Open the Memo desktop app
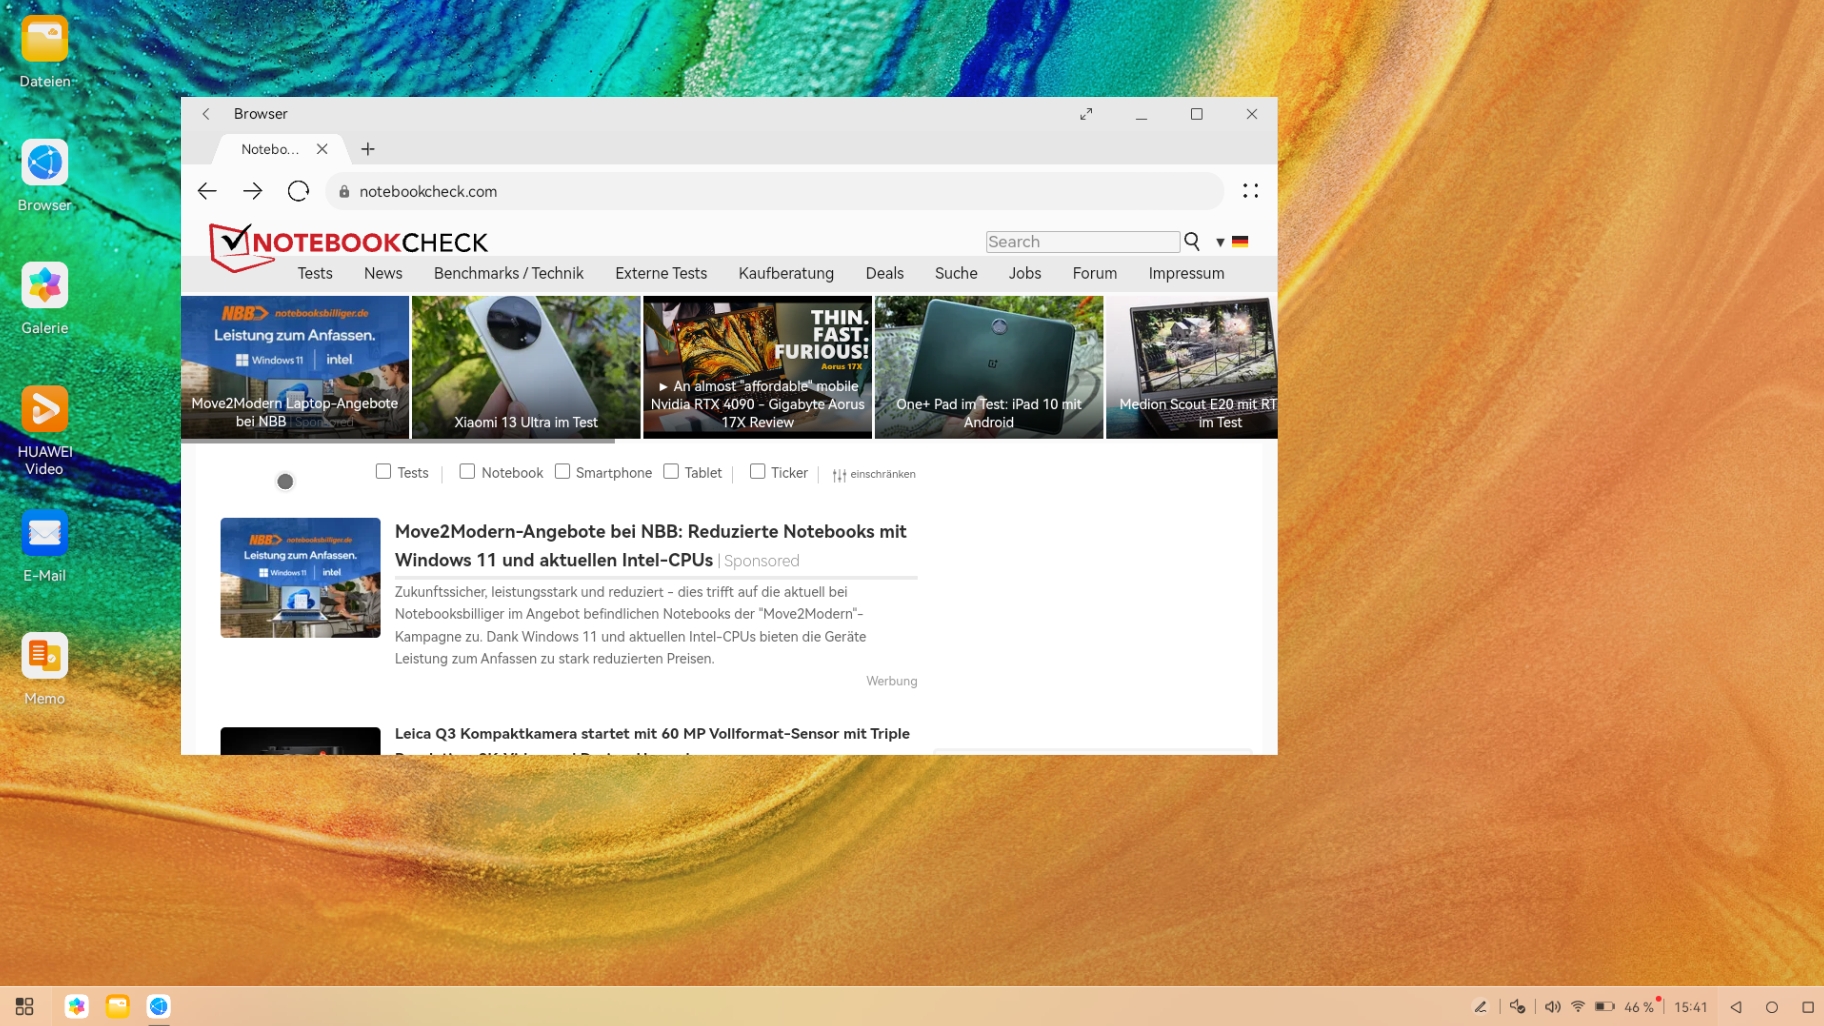This screenshot has height=1026, width=1824. click(44, 656)
